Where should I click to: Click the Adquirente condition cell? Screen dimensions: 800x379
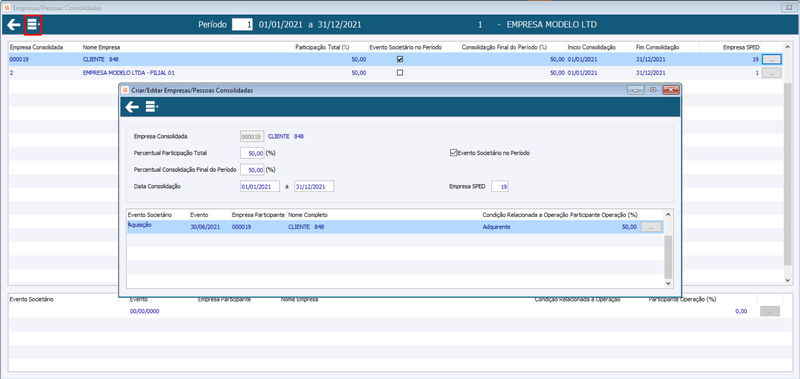tap(496, 227)
